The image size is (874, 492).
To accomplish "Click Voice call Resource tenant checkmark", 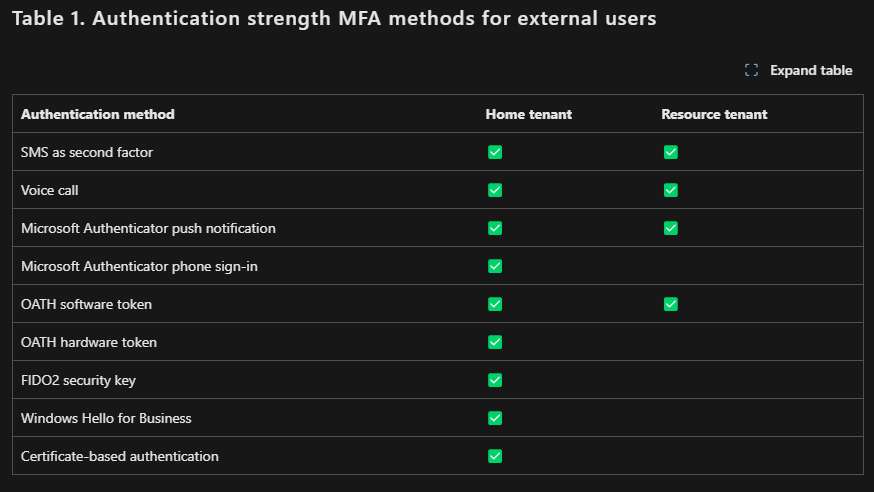I will (x=671, y=190).
